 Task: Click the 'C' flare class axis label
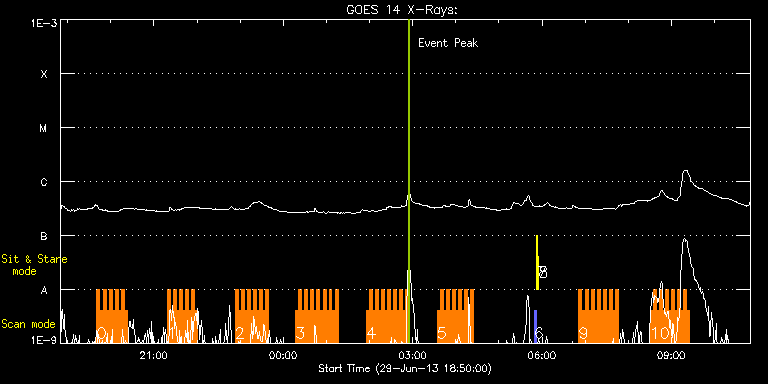coord(44,182)
